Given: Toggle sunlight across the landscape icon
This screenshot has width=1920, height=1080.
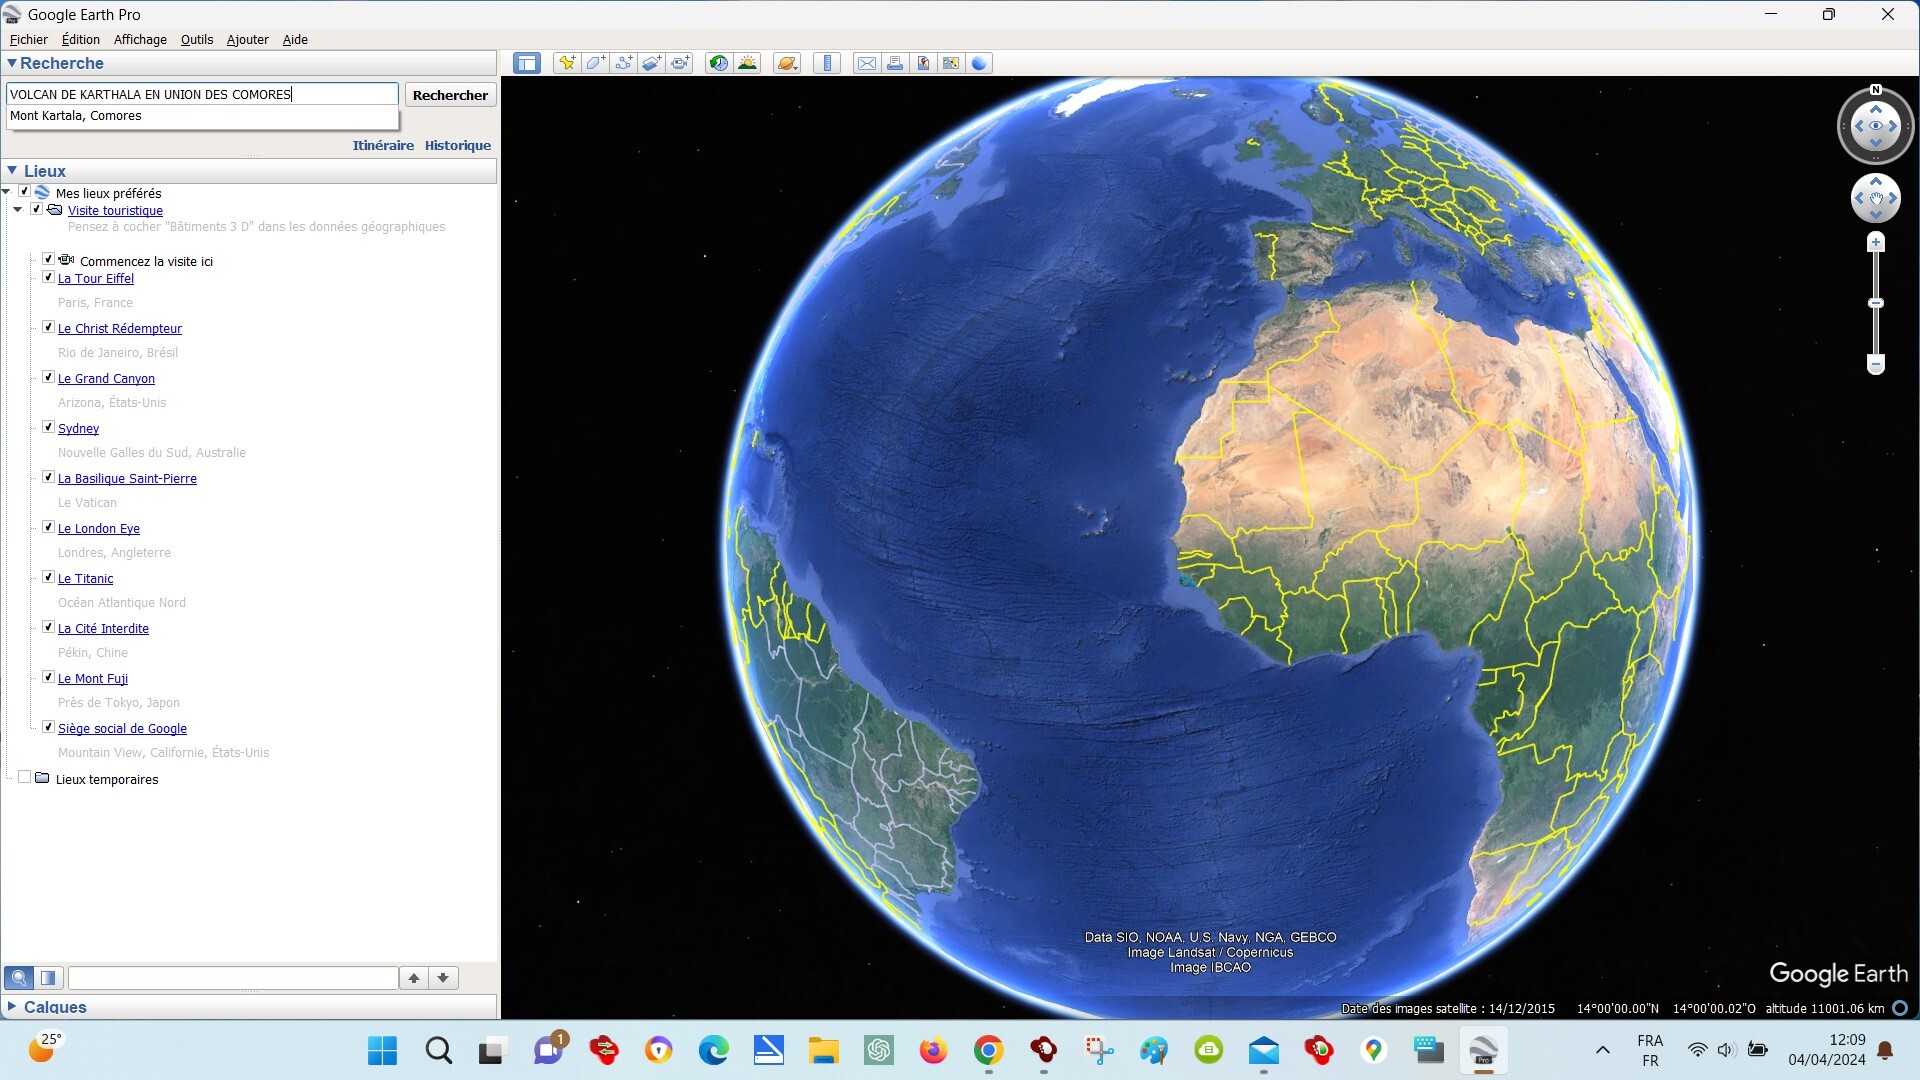Looking at the screenshot, I should tap(747, 63).
